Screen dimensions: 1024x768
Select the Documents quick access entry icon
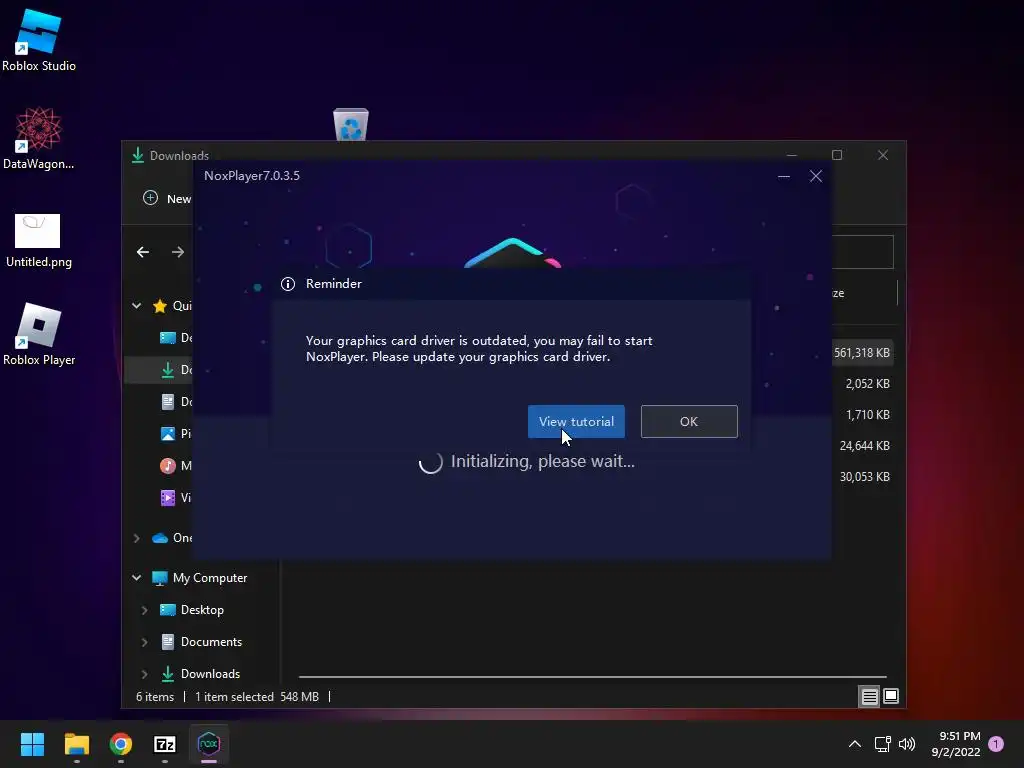[168, 402]
